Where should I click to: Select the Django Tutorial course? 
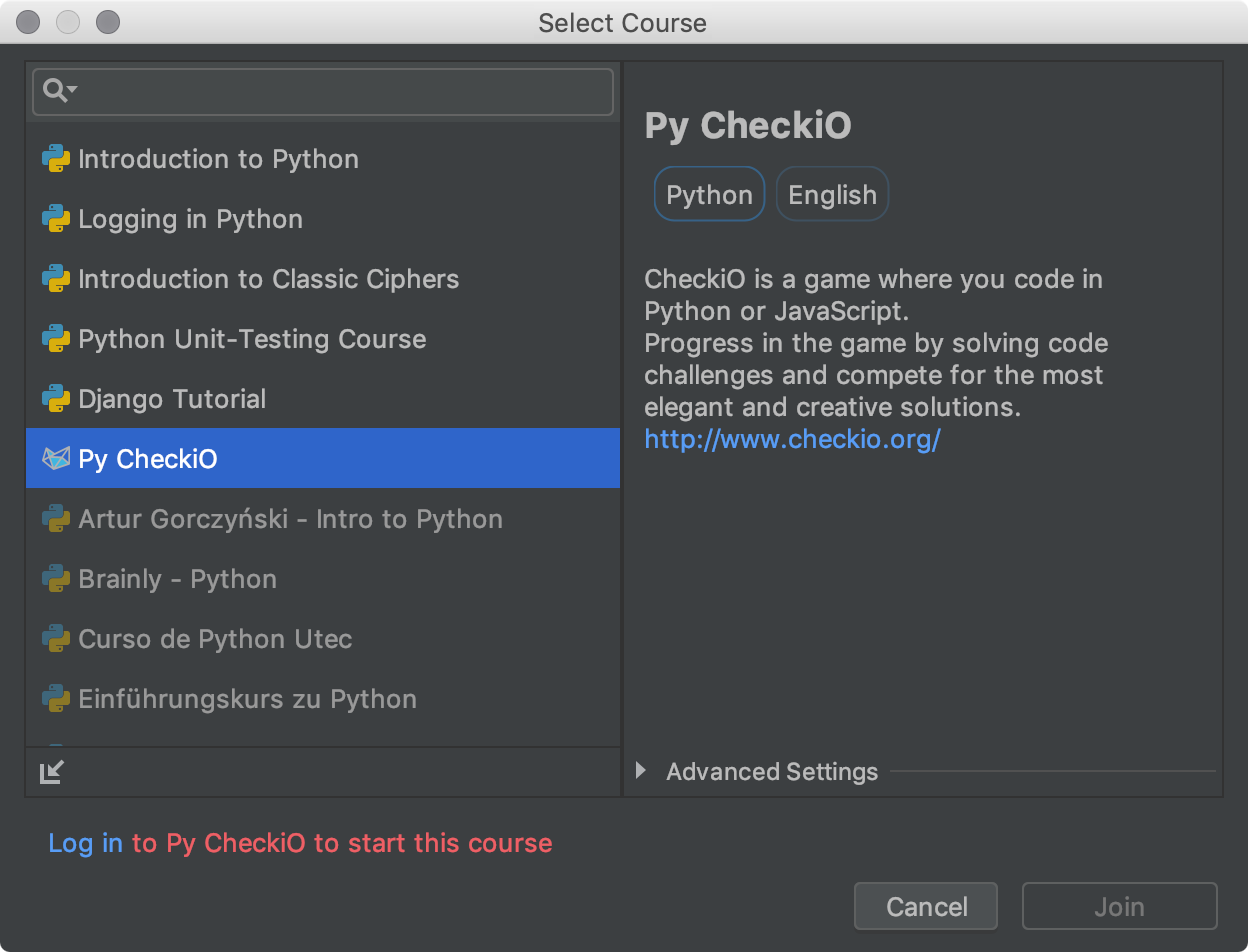click(x=323, y=399)
